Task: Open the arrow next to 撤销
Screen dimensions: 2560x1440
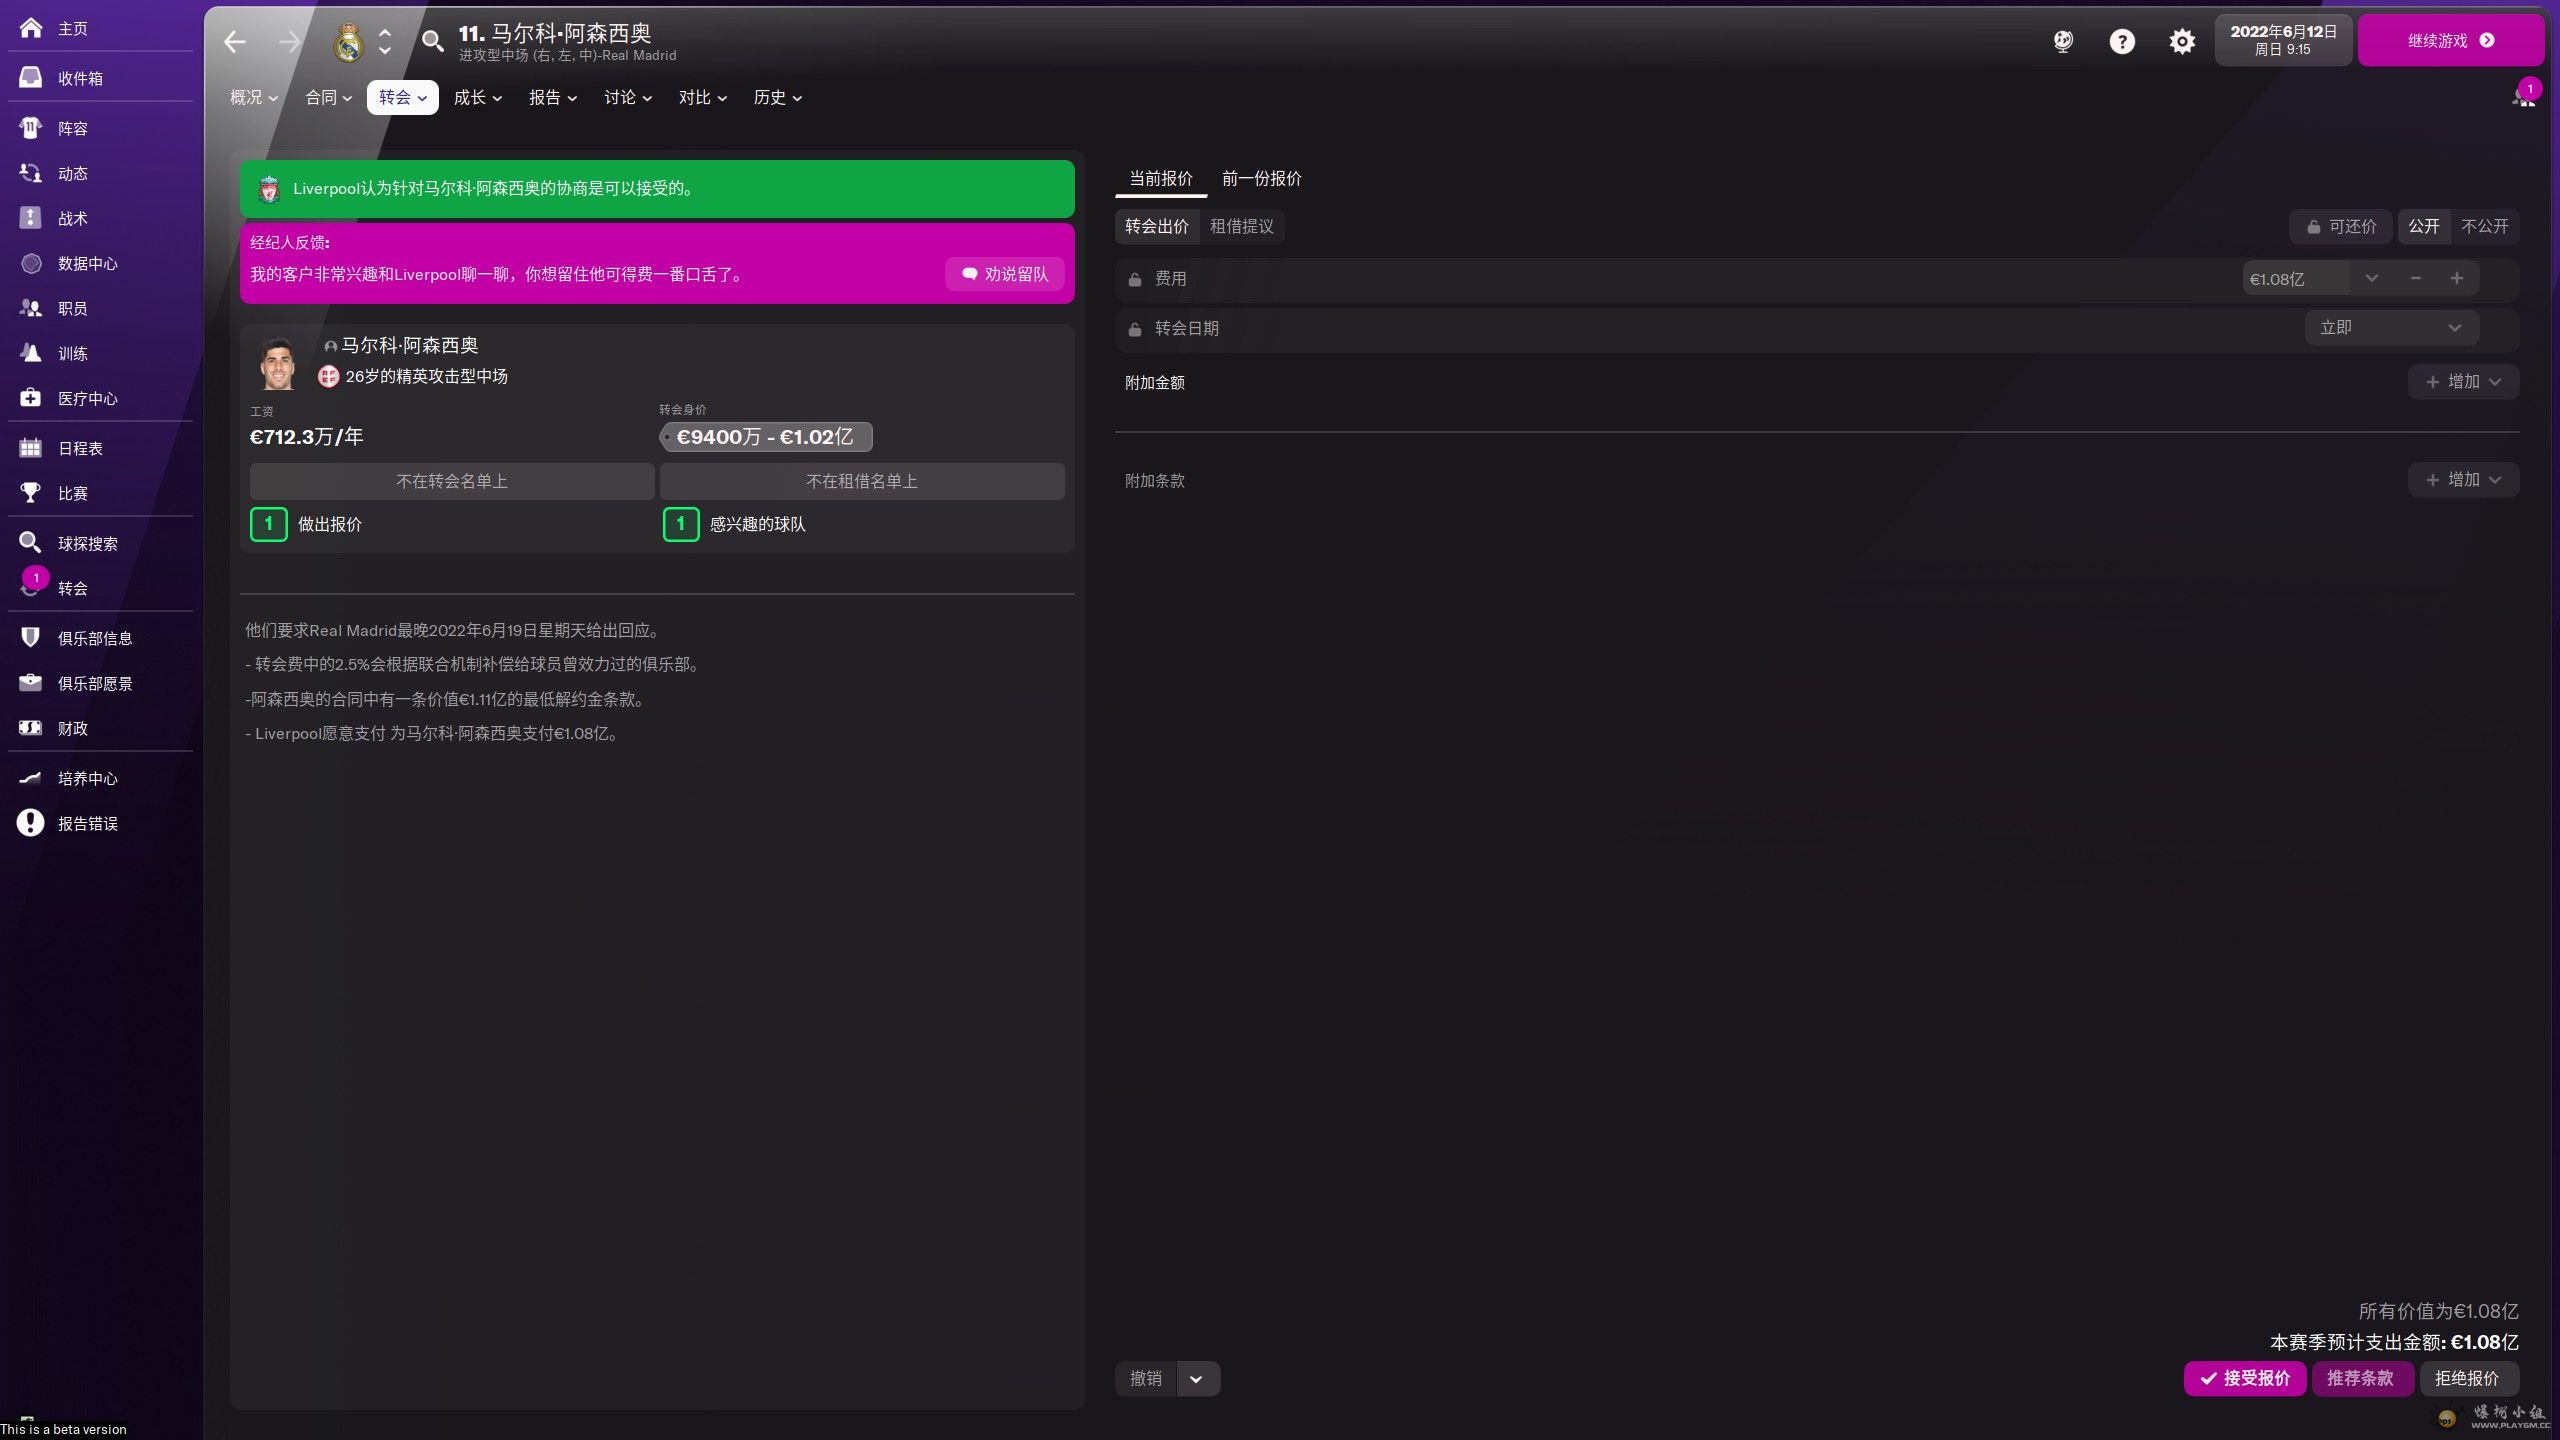Action: tap(1197, 1379)
